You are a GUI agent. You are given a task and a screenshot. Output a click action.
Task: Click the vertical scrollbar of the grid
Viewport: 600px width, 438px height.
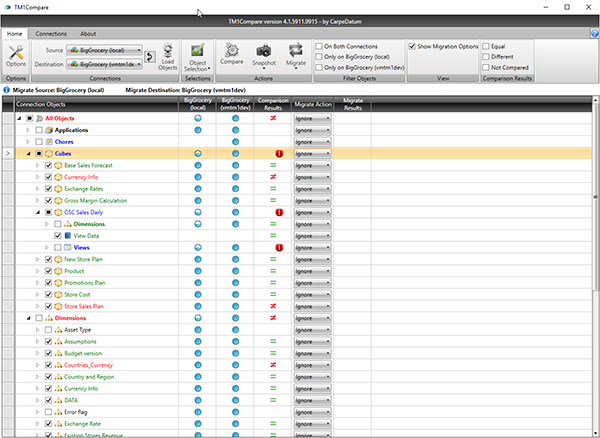(595, 197)
